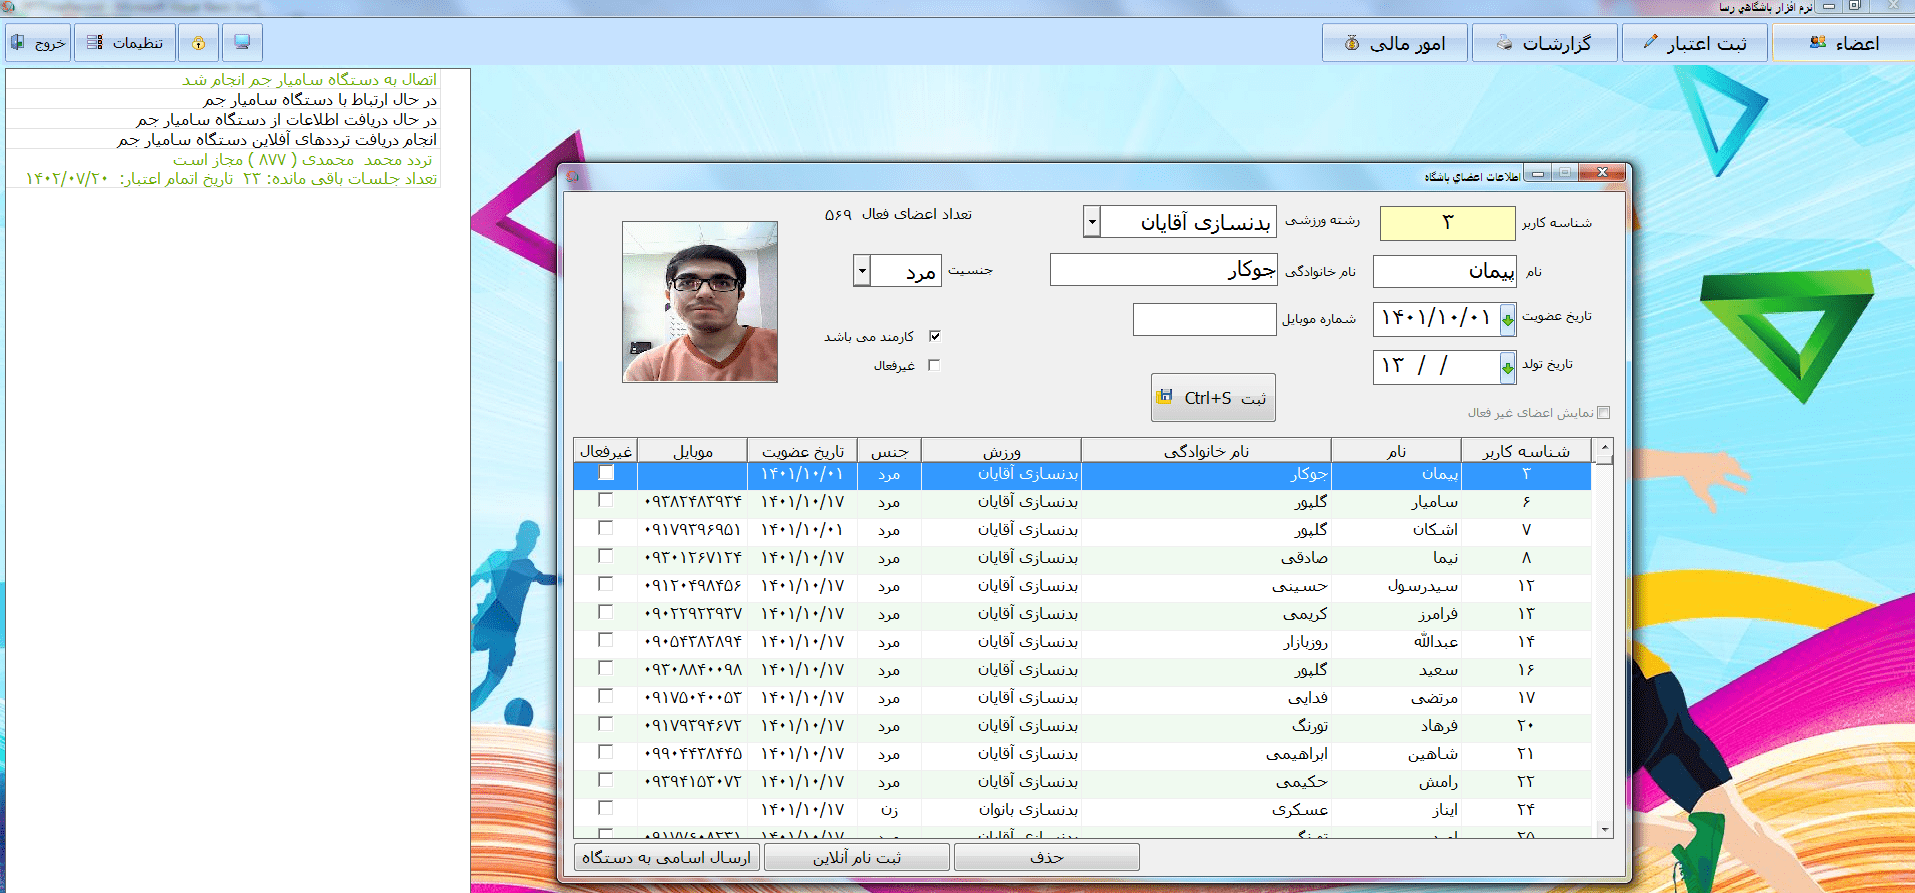Screen dimensions: 1915x893
Task: Tick the inactive checkbox in پیمان row
Action: click(606, 473)
